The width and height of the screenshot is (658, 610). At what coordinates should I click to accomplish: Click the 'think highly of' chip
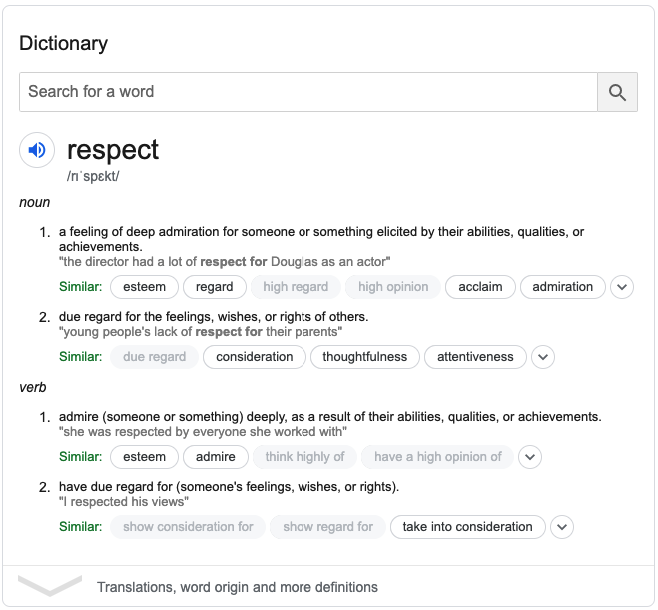(x=305, y=457)
